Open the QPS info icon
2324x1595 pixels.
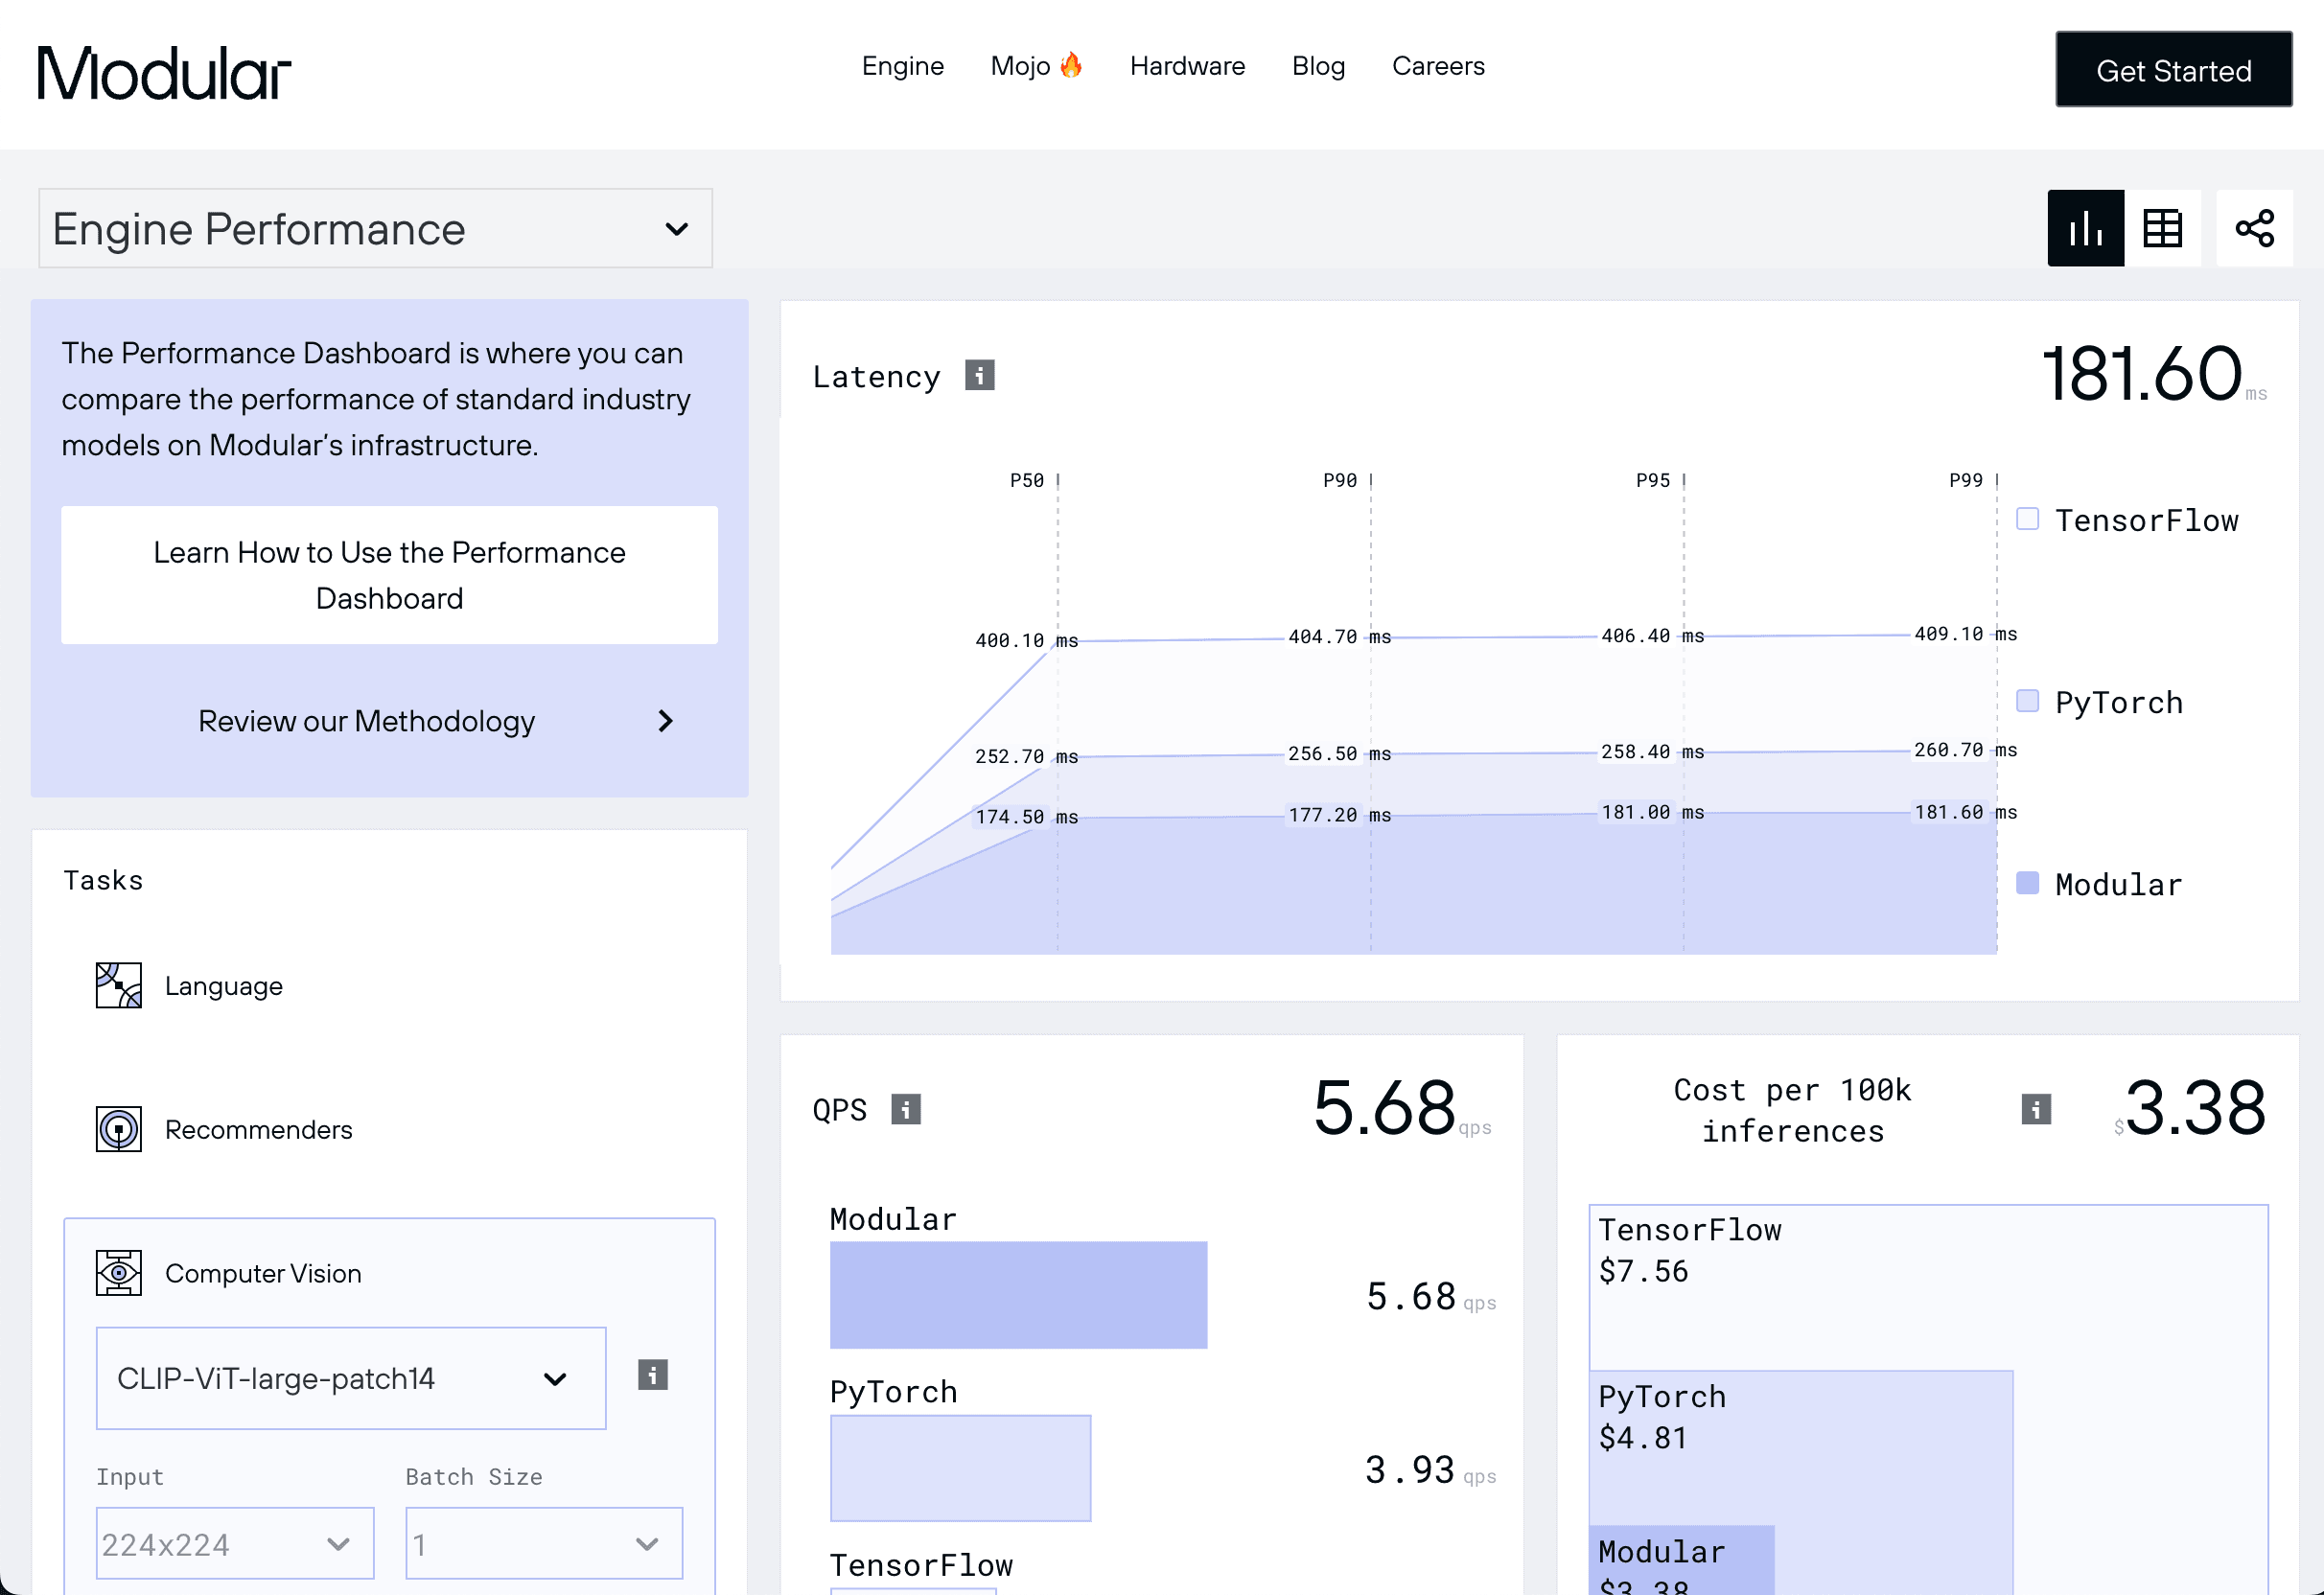pyautogui.click(x=905, y=1109)
